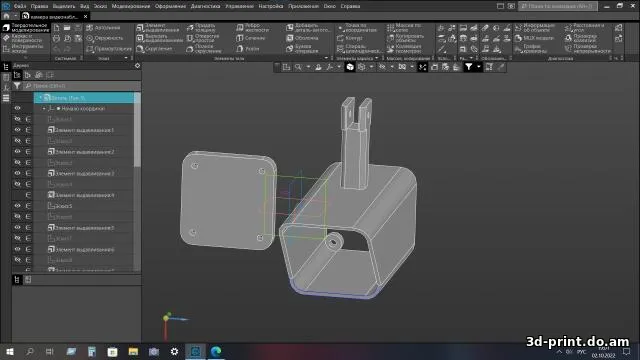The height and width of the screenshot is (360, 640).
Task: Click the shaded cube display mode icon
Action: tap(350, 67)
